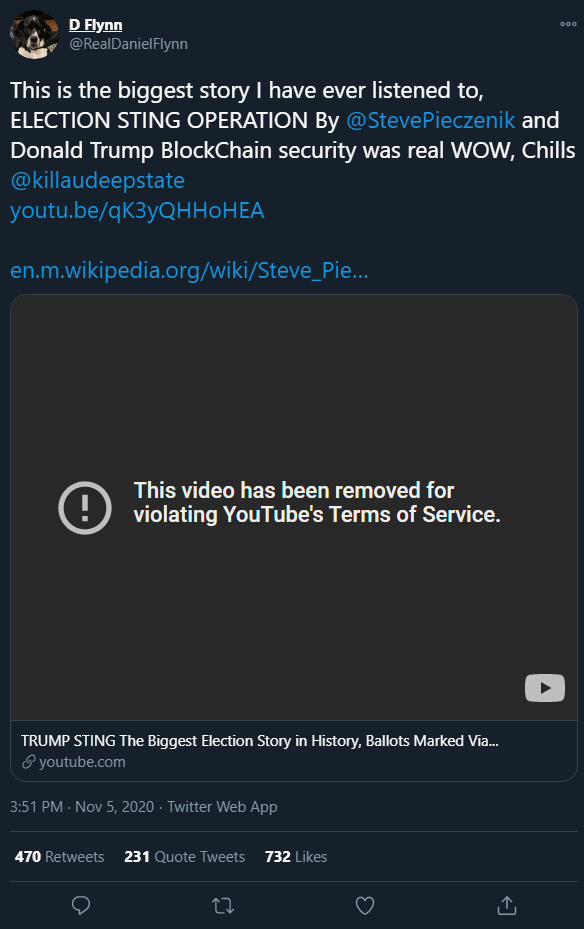Like the tweet with heart icon

click(365, 905)
